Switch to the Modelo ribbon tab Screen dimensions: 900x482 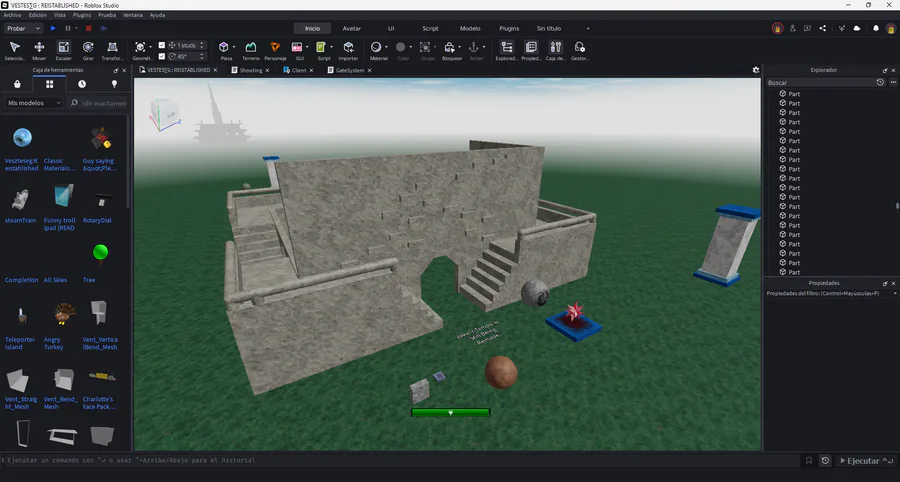(470, 28)
